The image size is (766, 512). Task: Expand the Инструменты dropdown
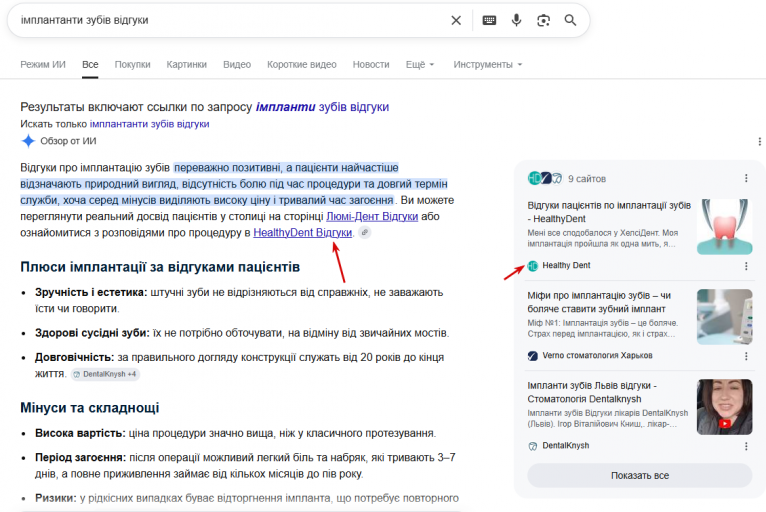click(488, 64)
